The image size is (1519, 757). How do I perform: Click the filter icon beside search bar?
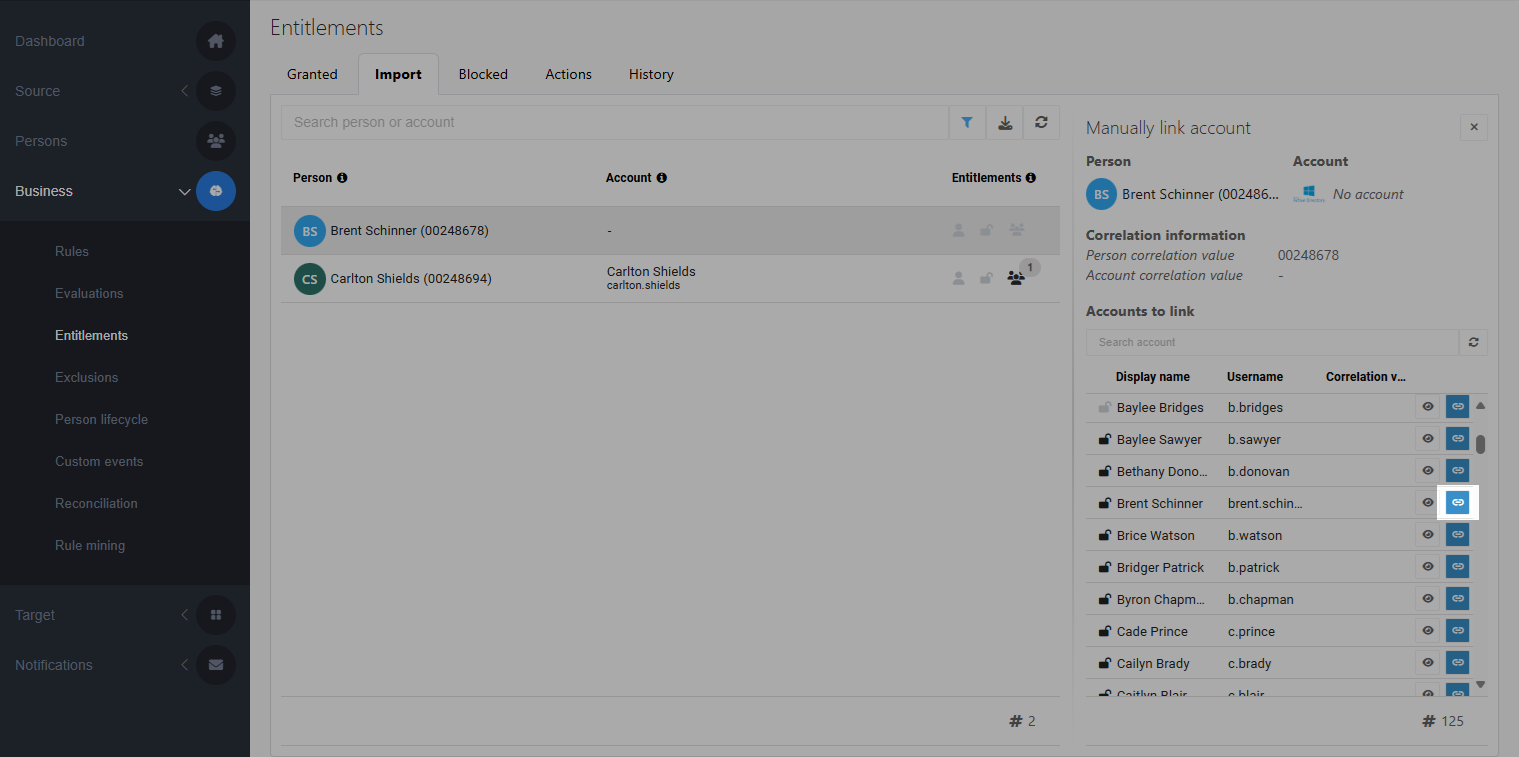point(967,122)
